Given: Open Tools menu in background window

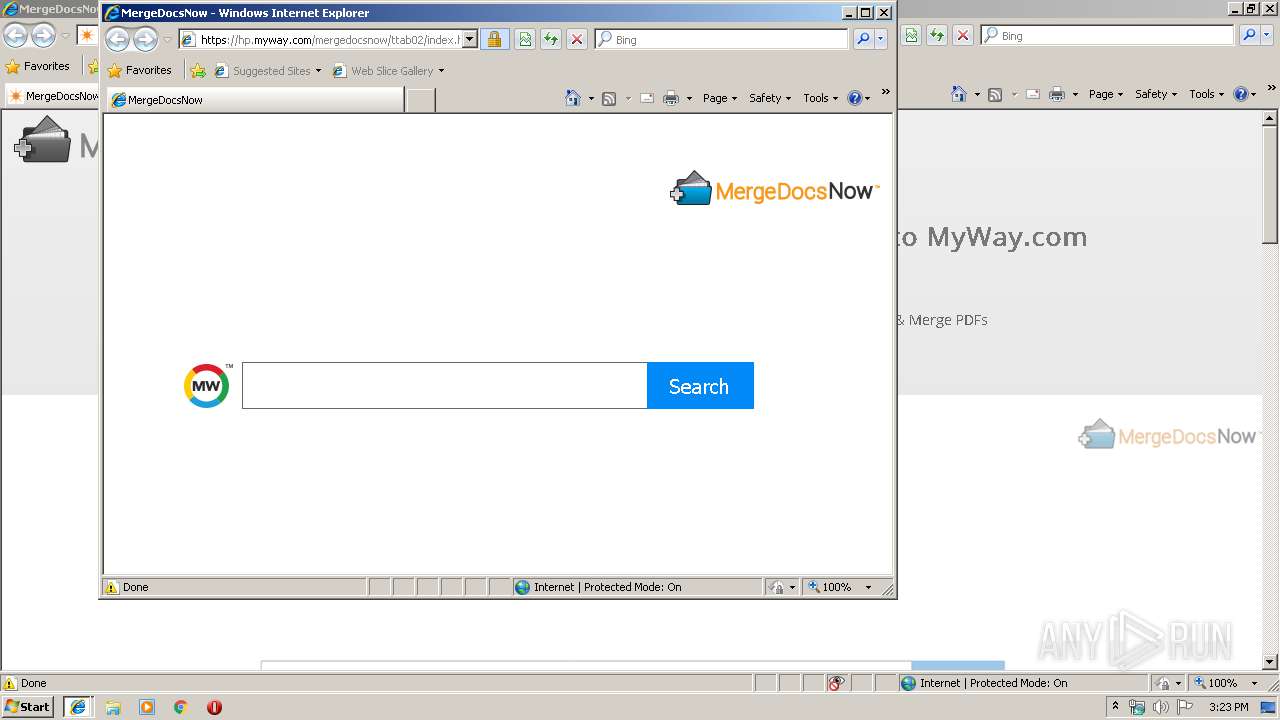Looking at the screenshot, I should [1206, 93].
